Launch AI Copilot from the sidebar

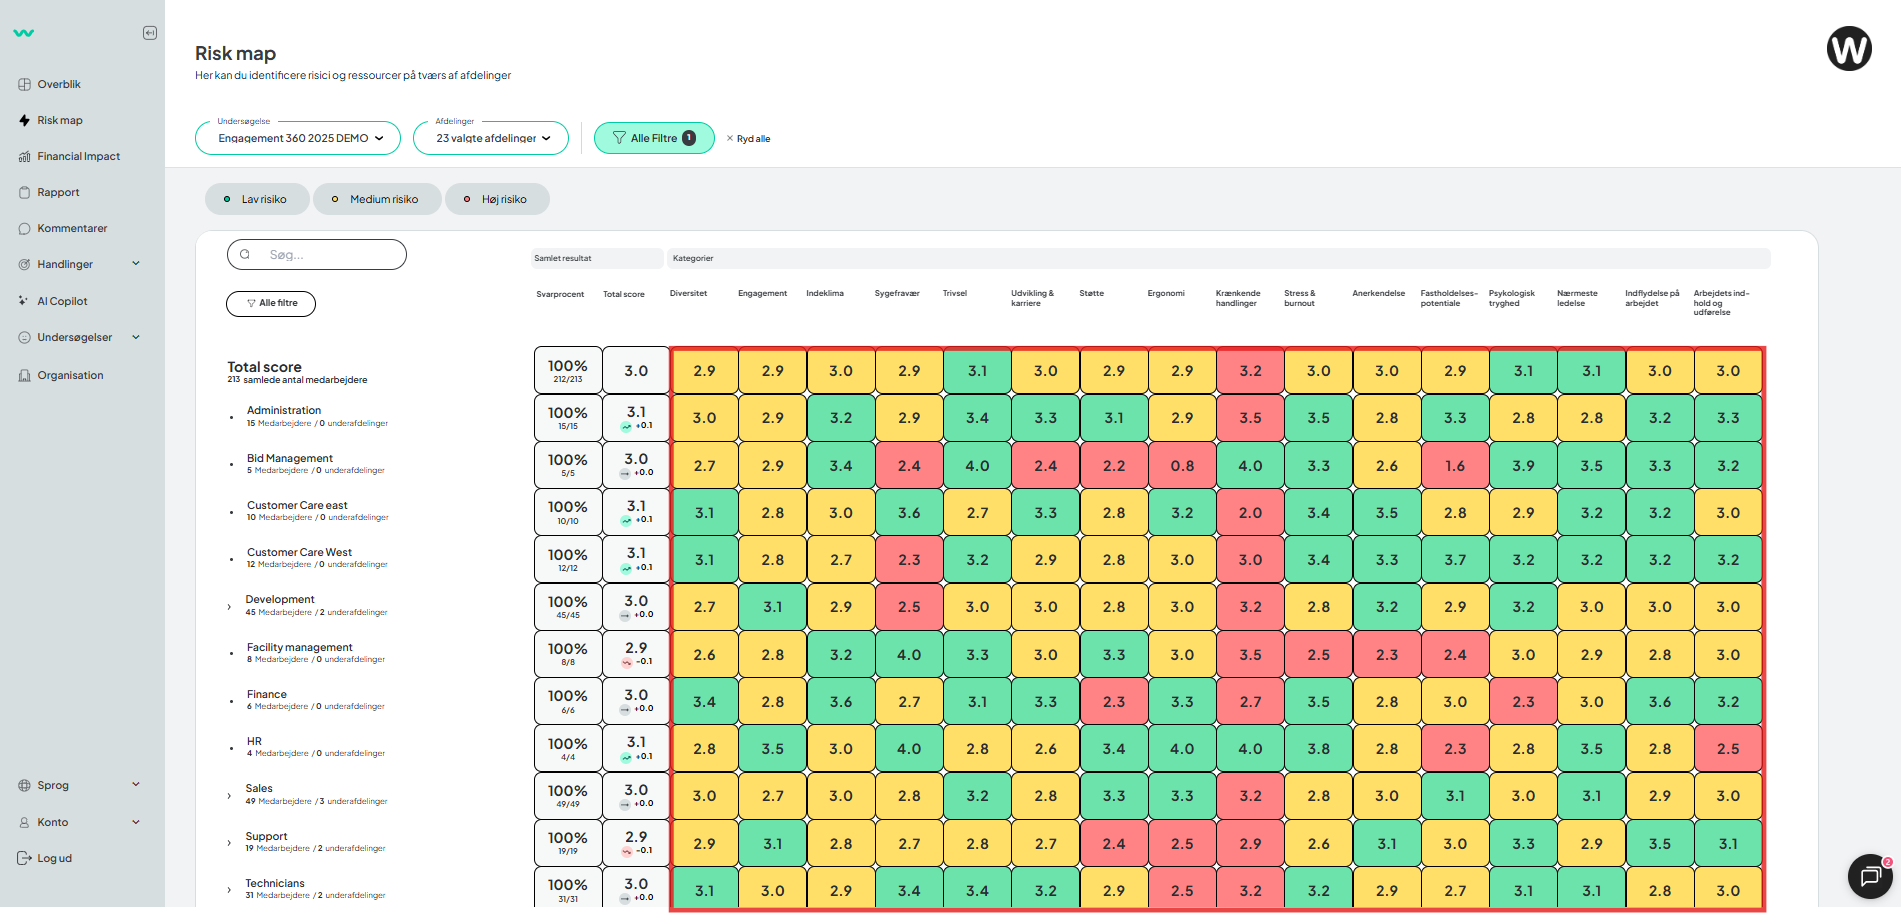coord(62,300)
